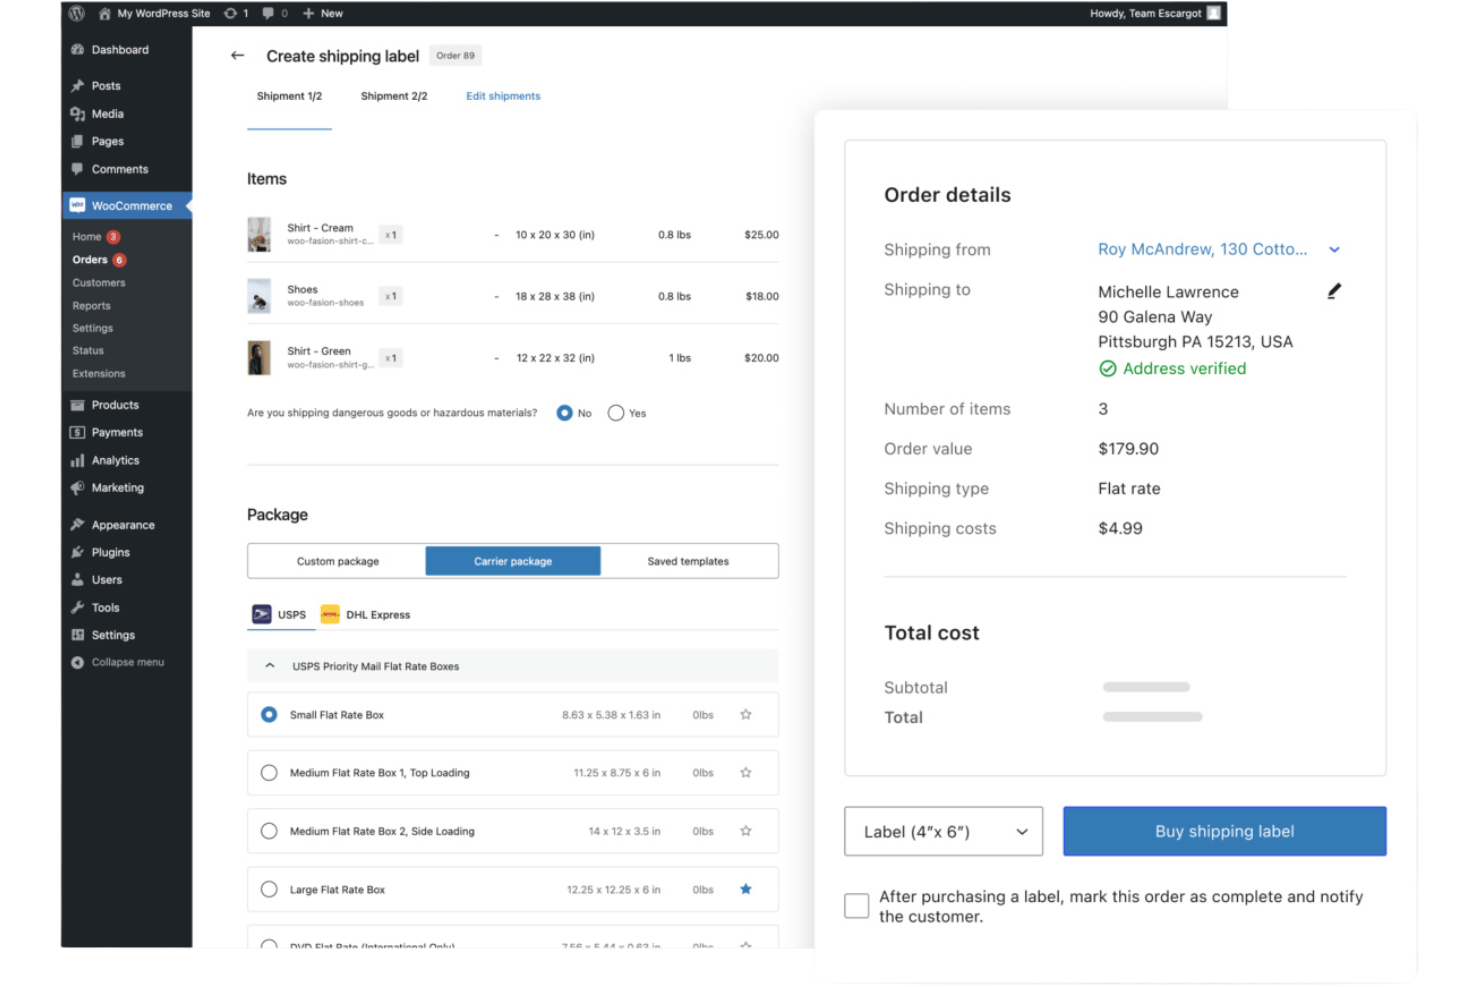The height and width of the screenshot is (987, 1480).
Task: Click the Shirt - Cream thumbnail
Action: tap(259, 235)
